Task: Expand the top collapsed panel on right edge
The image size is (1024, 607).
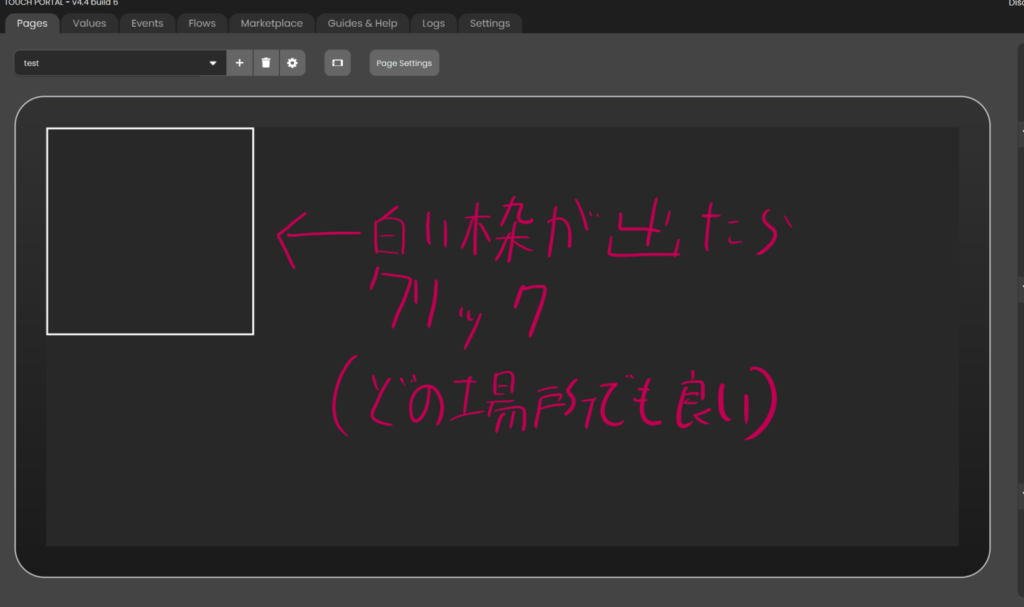Action: 1020,130
